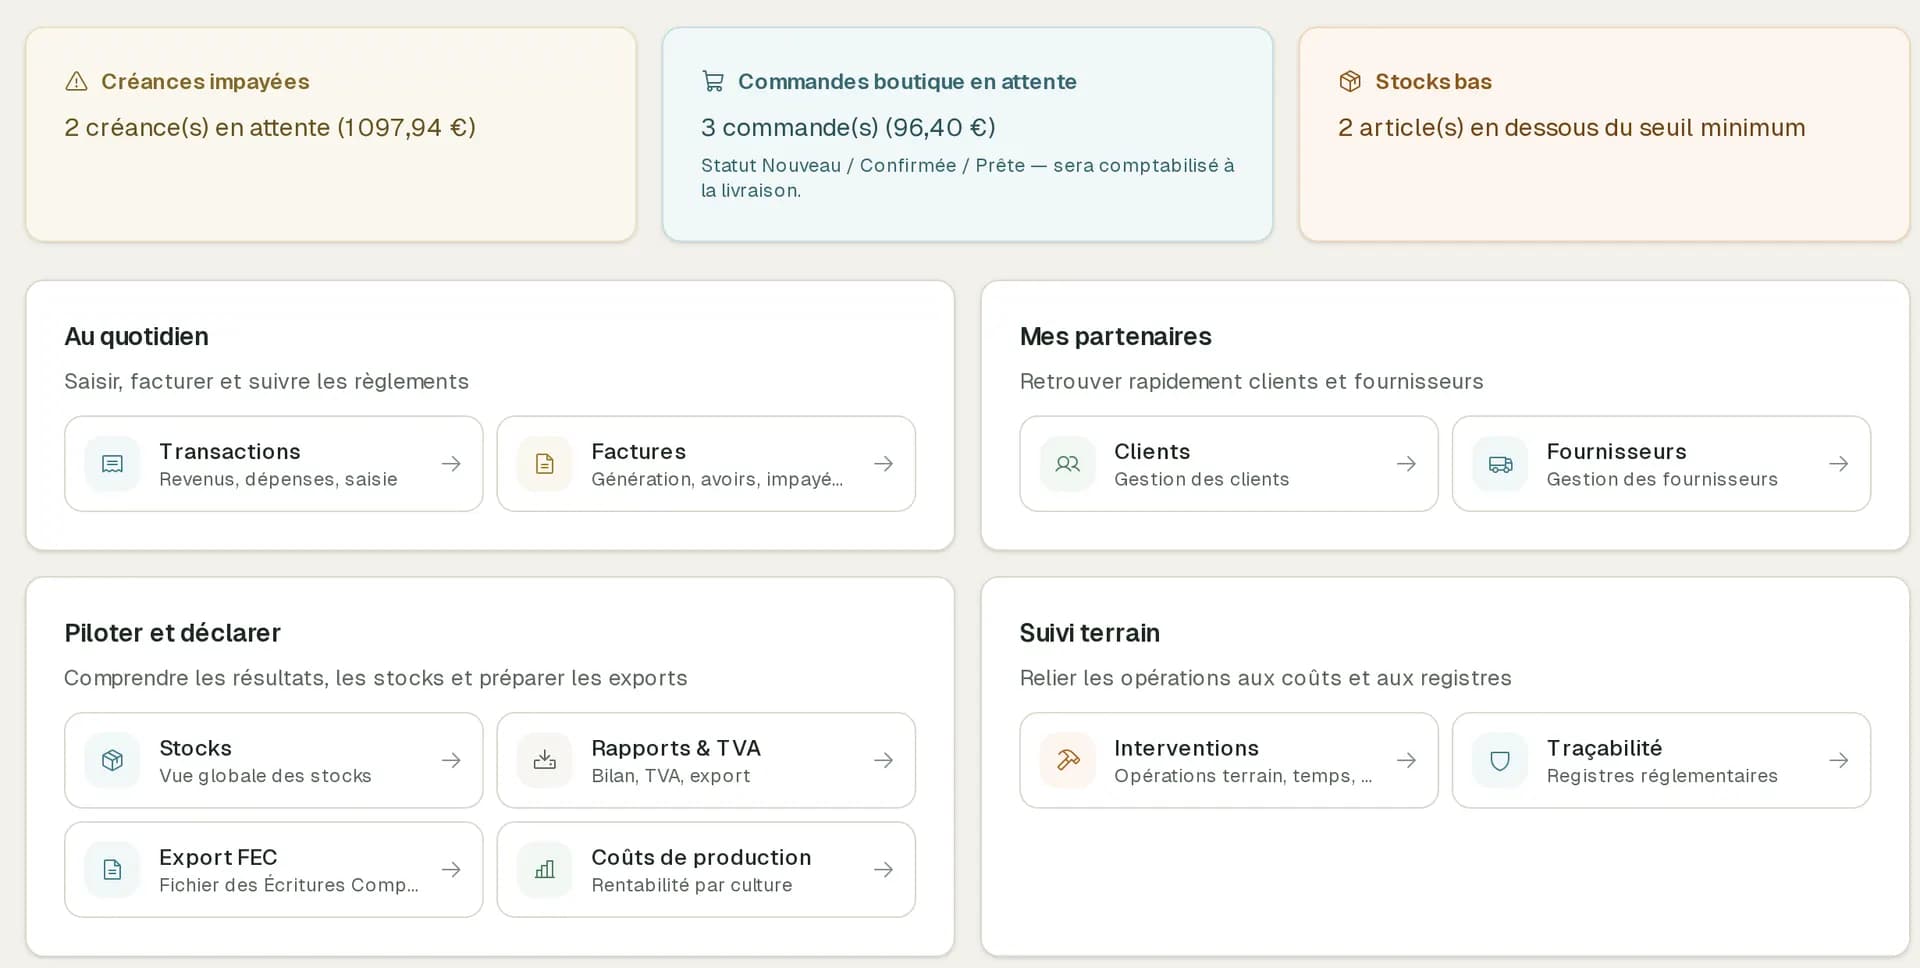Image resolution: width=1920 pixels, height=968 pixels.
Task: Click the arrow on Export FEC card
Action: pos(451,870)
